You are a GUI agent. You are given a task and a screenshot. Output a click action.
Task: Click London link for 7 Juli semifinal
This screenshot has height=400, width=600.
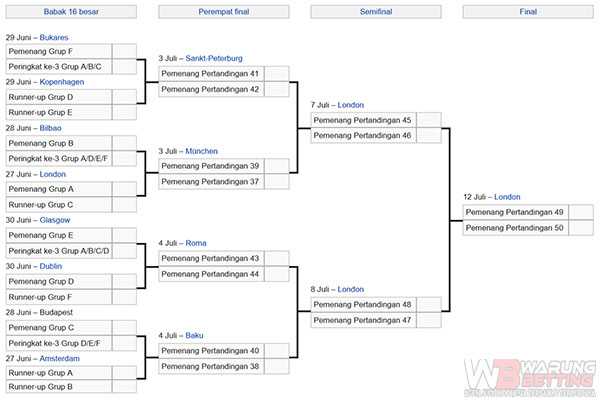pos(351,105)
